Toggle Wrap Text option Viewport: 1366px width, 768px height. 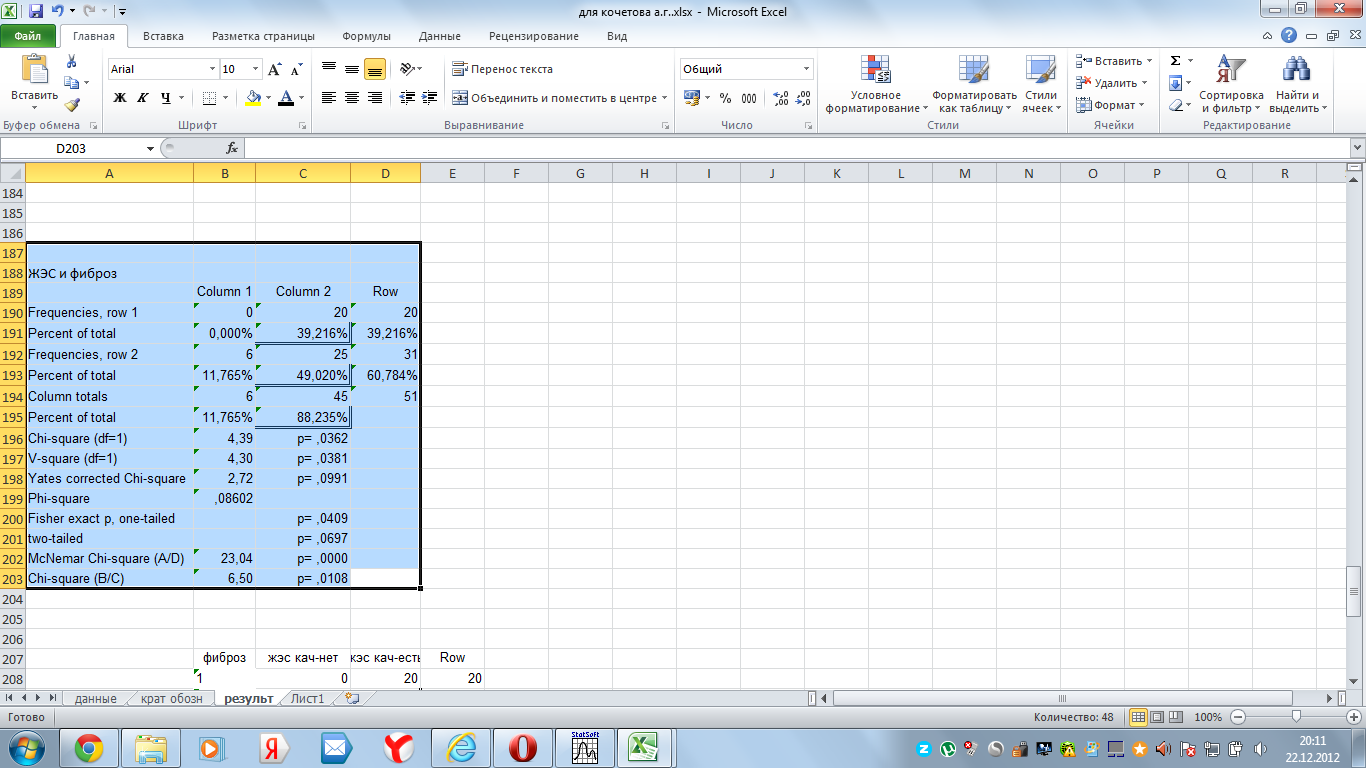[x=502, y=69]
